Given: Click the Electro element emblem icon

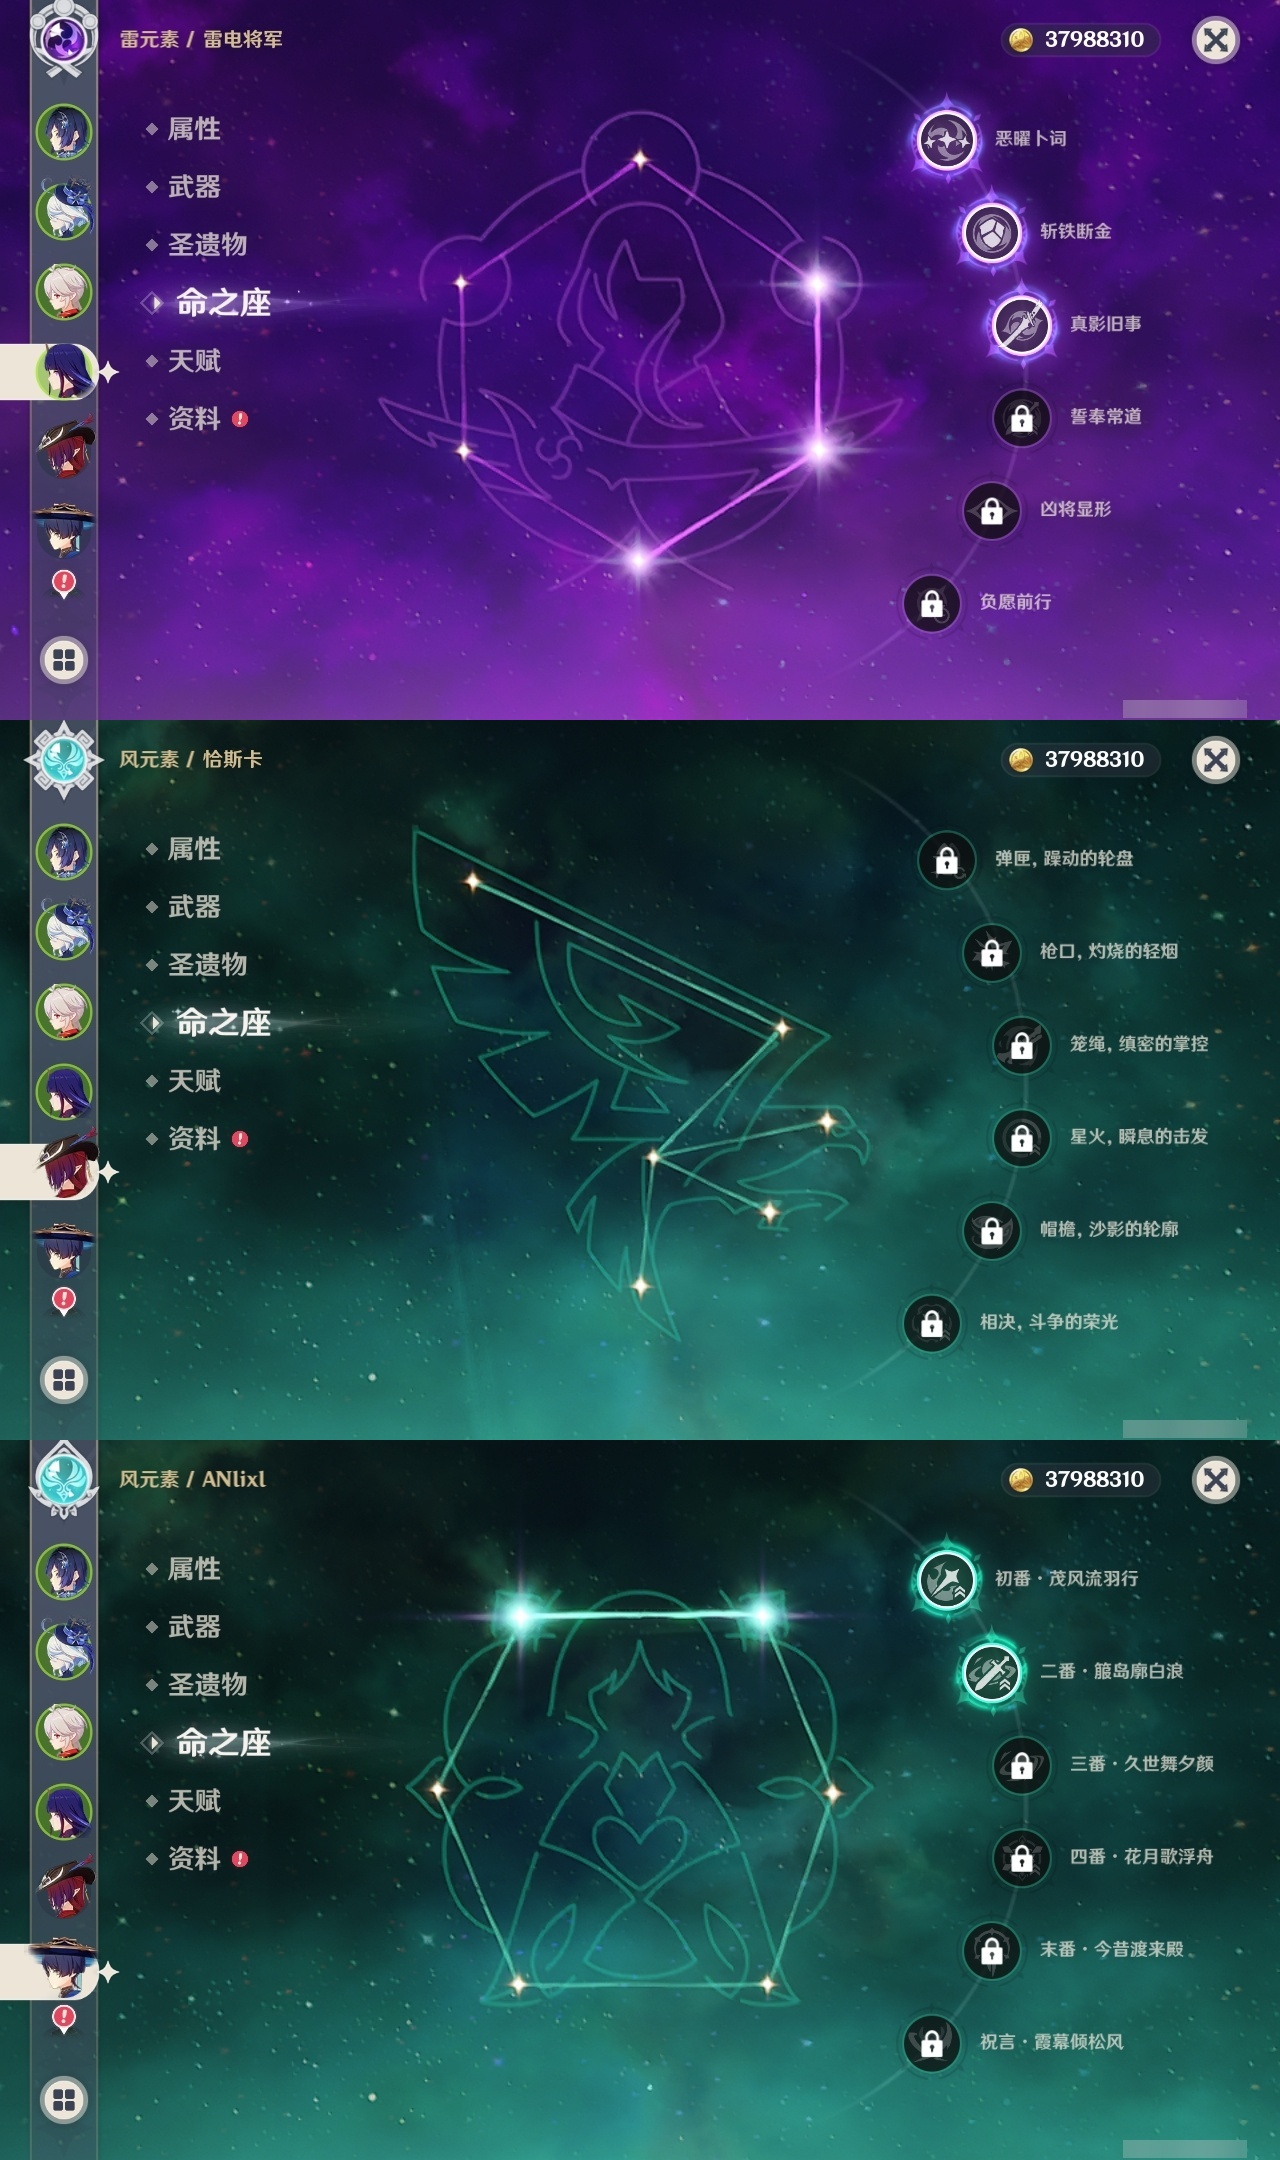Looking at the screenshot, I should click(x=64, y=39).
